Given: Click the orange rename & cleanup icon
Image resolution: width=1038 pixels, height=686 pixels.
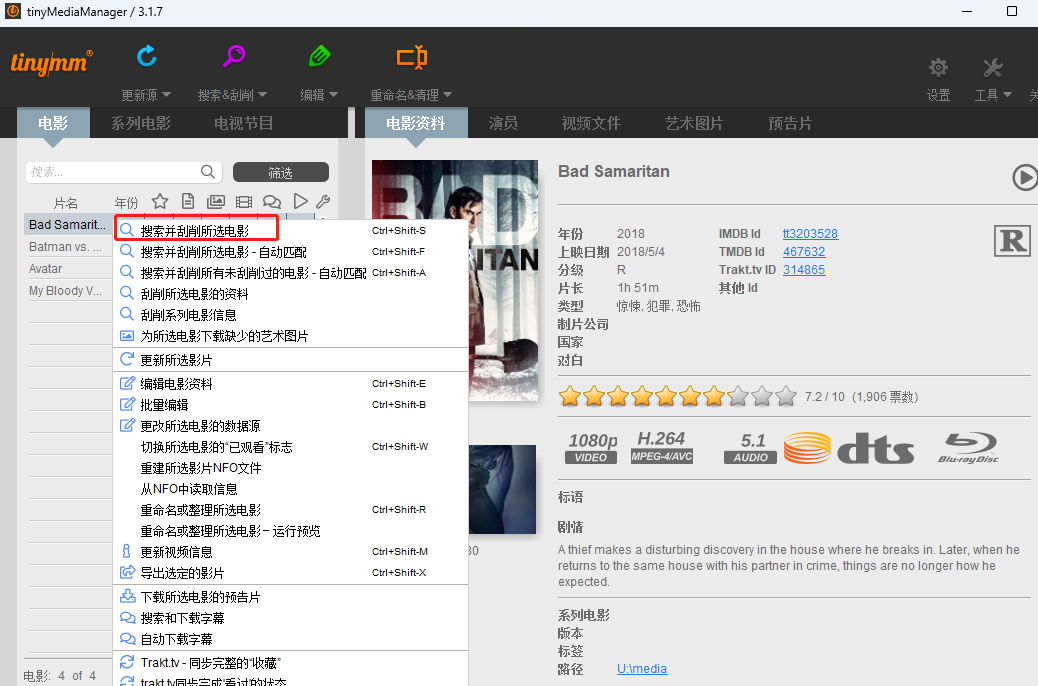Looking at the screenshot, I should (411, 58).
